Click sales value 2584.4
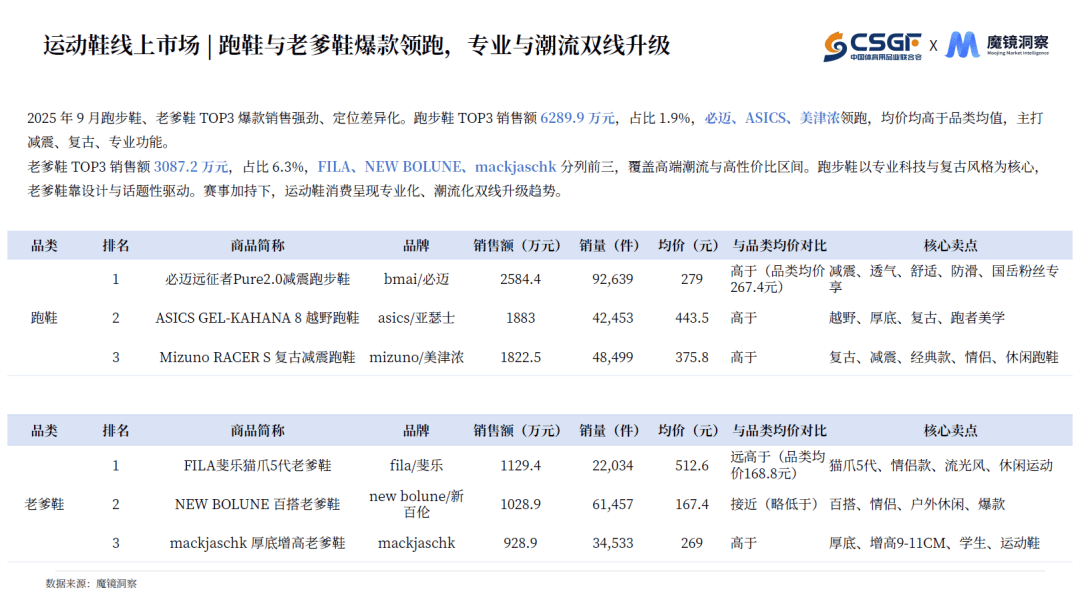 (x=520, y=279)
